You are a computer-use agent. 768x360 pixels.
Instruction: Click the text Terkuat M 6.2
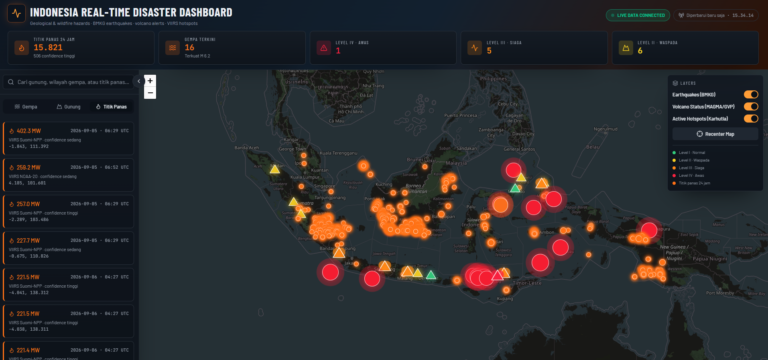[x=197, y=56]
